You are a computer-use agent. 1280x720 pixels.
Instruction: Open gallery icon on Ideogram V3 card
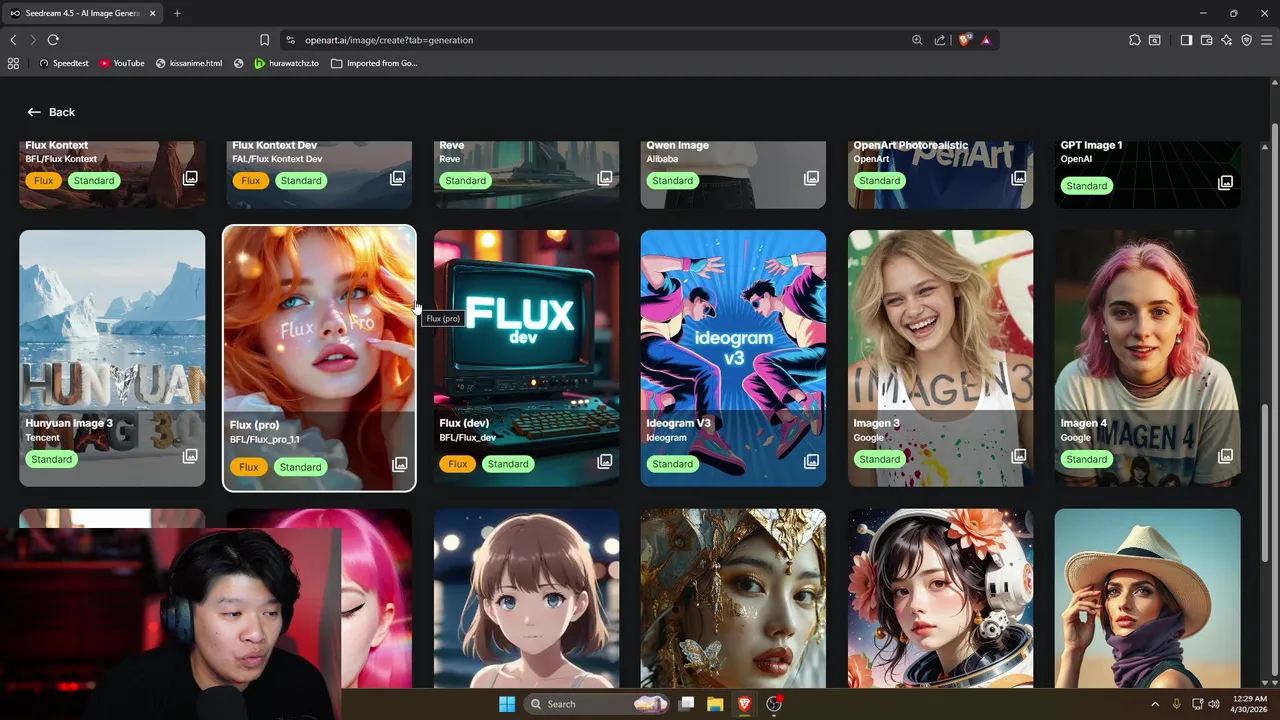tap(811, 461)
